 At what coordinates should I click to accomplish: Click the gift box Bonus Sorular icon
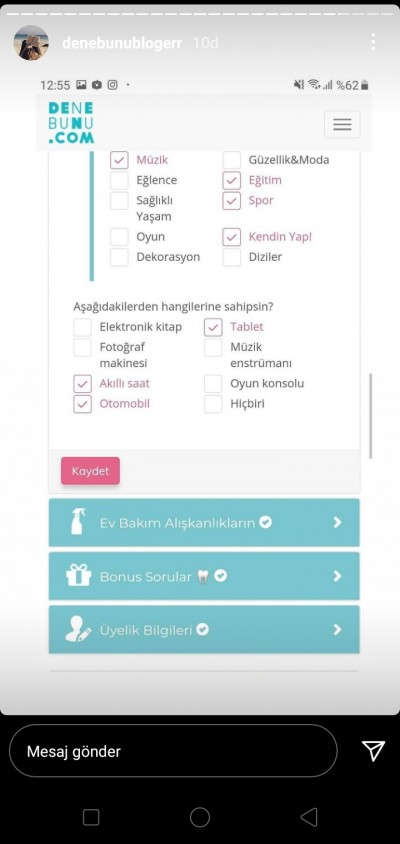click(79, 575)
